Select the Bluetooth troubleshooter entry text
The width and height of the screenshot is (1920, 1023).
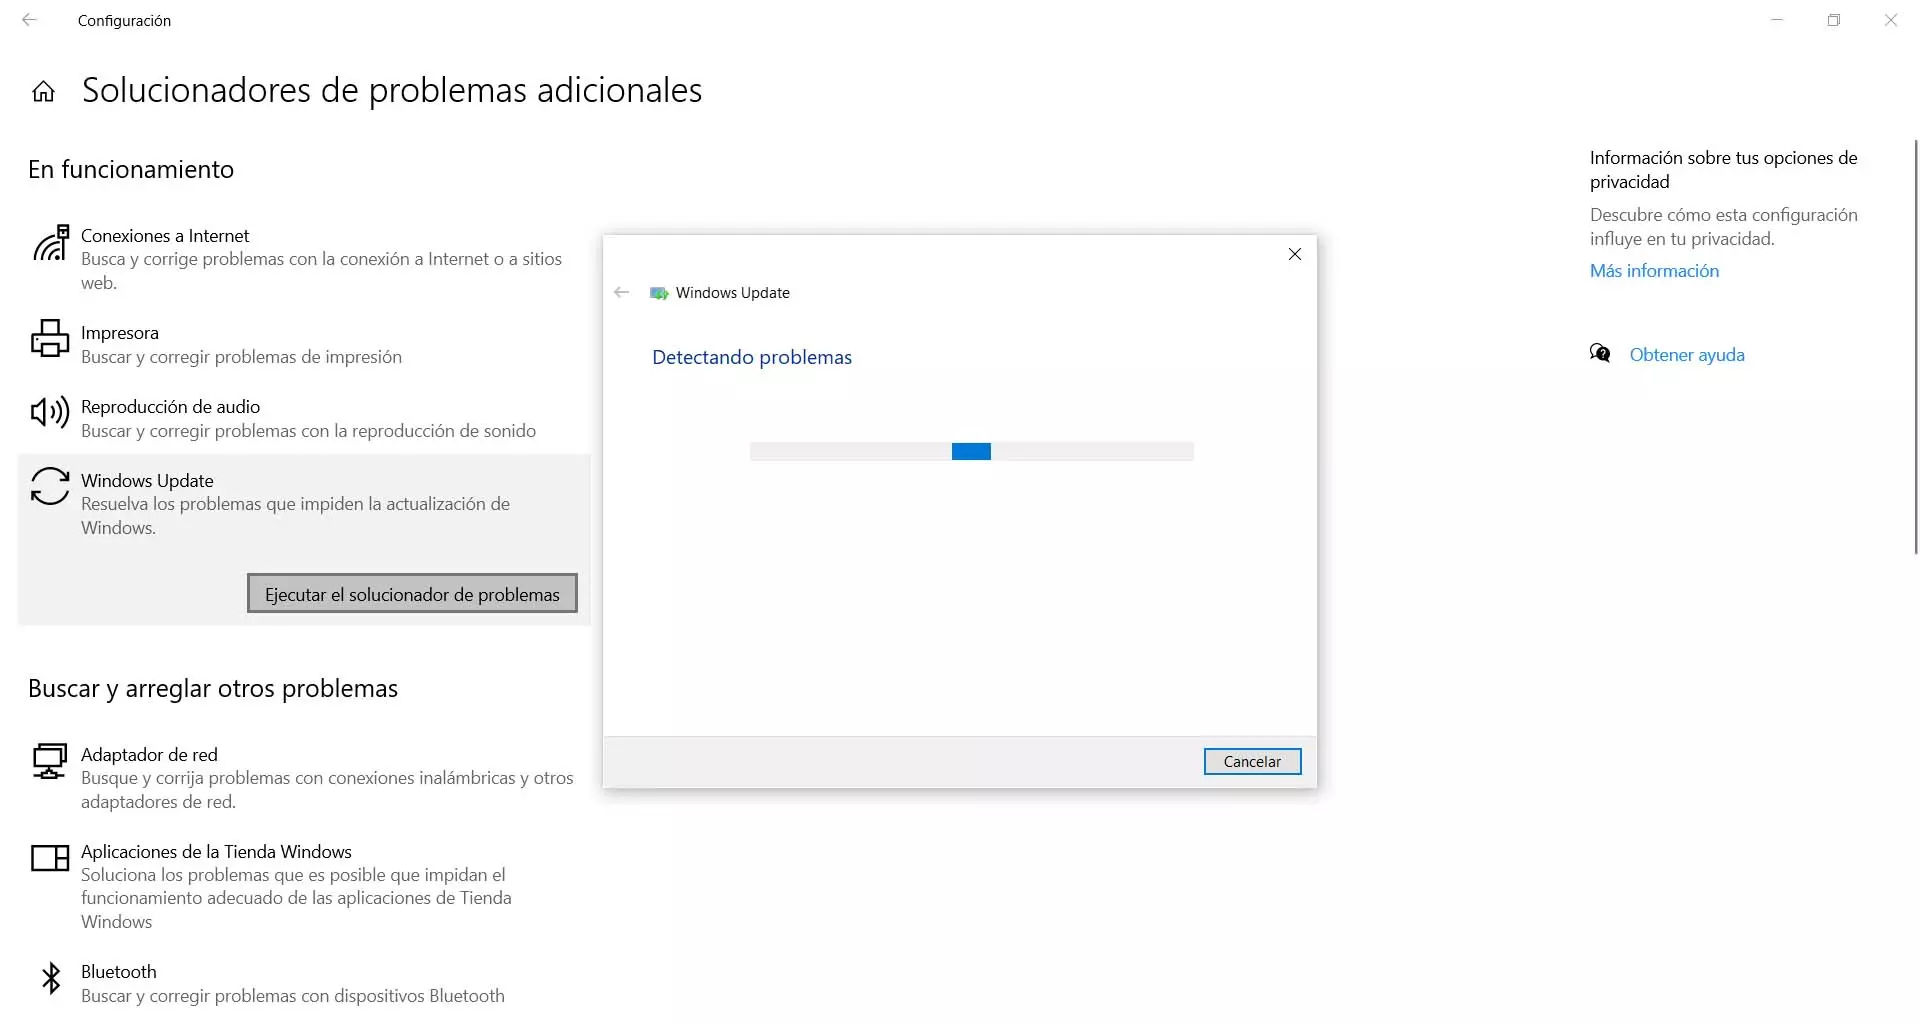119,972
